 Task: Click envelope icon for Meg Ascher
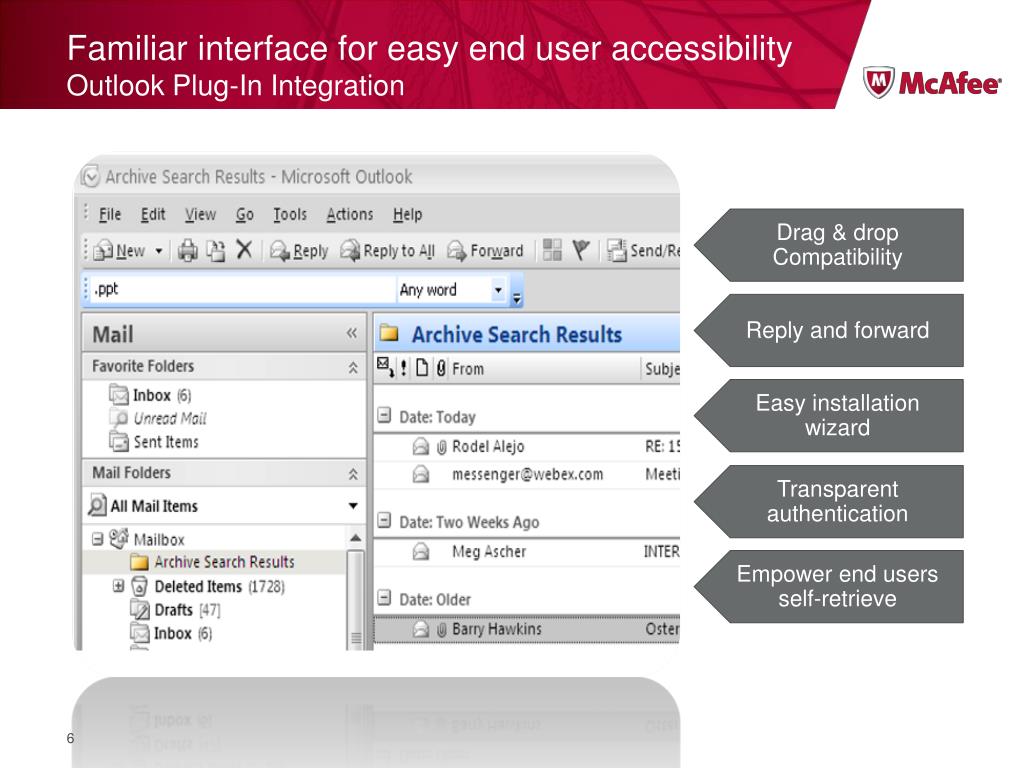[x=421, y=552]
